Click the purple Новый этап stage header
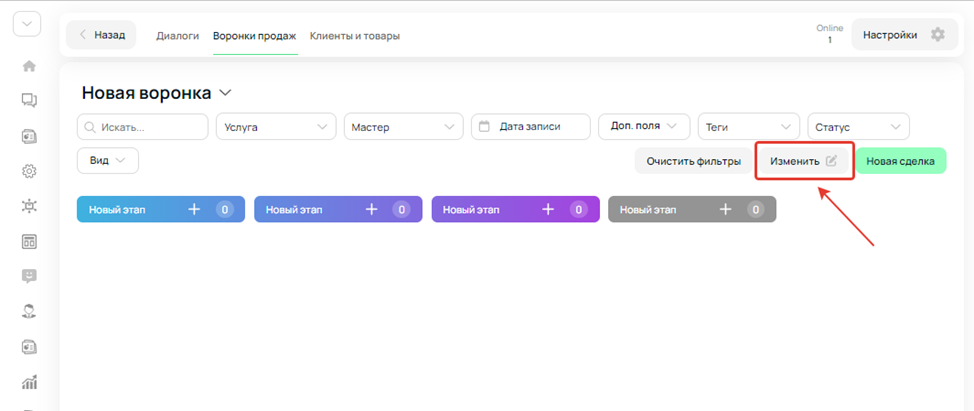974x411 pixels. (516, 209)
